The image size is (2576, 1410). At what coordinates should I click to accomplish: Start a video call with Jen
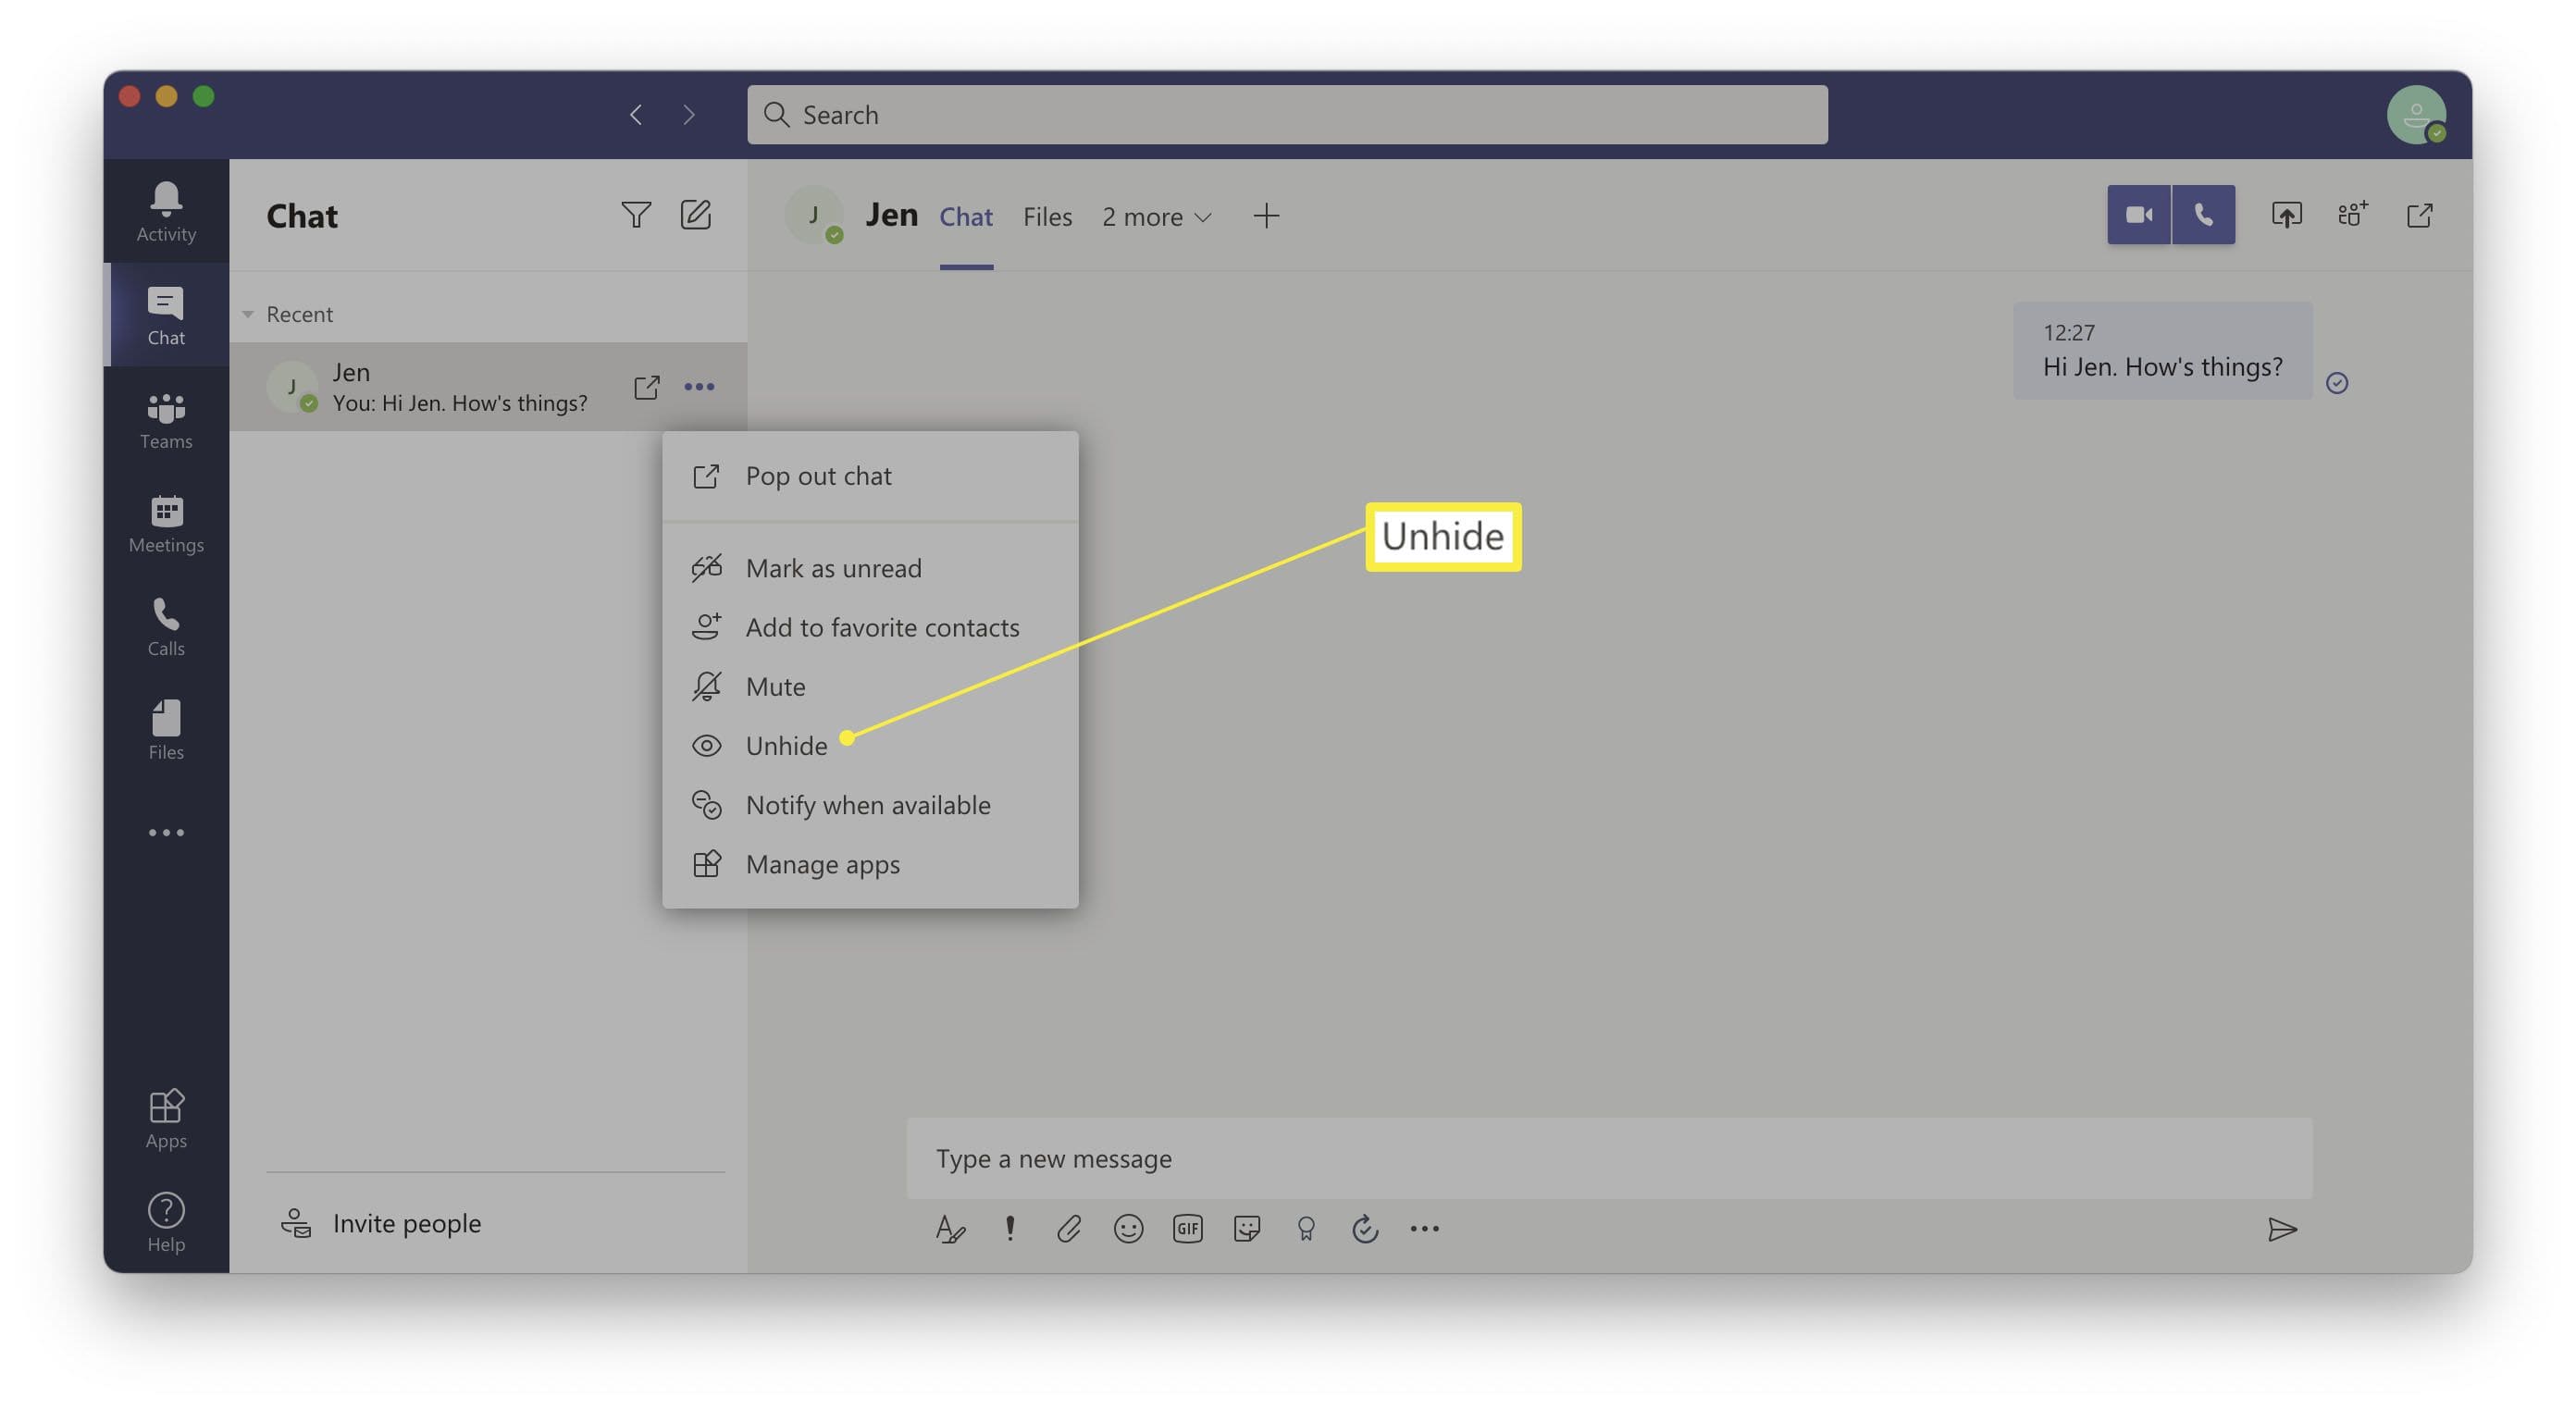tap(2138, 215)
